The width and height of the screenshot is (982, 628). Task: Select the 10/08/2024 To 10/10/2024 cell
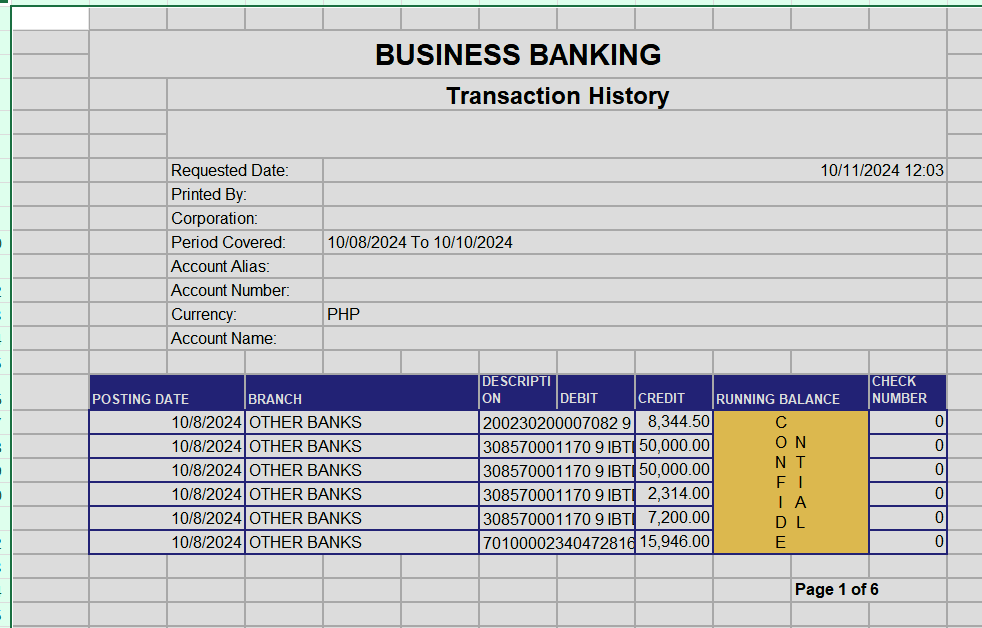634,242
